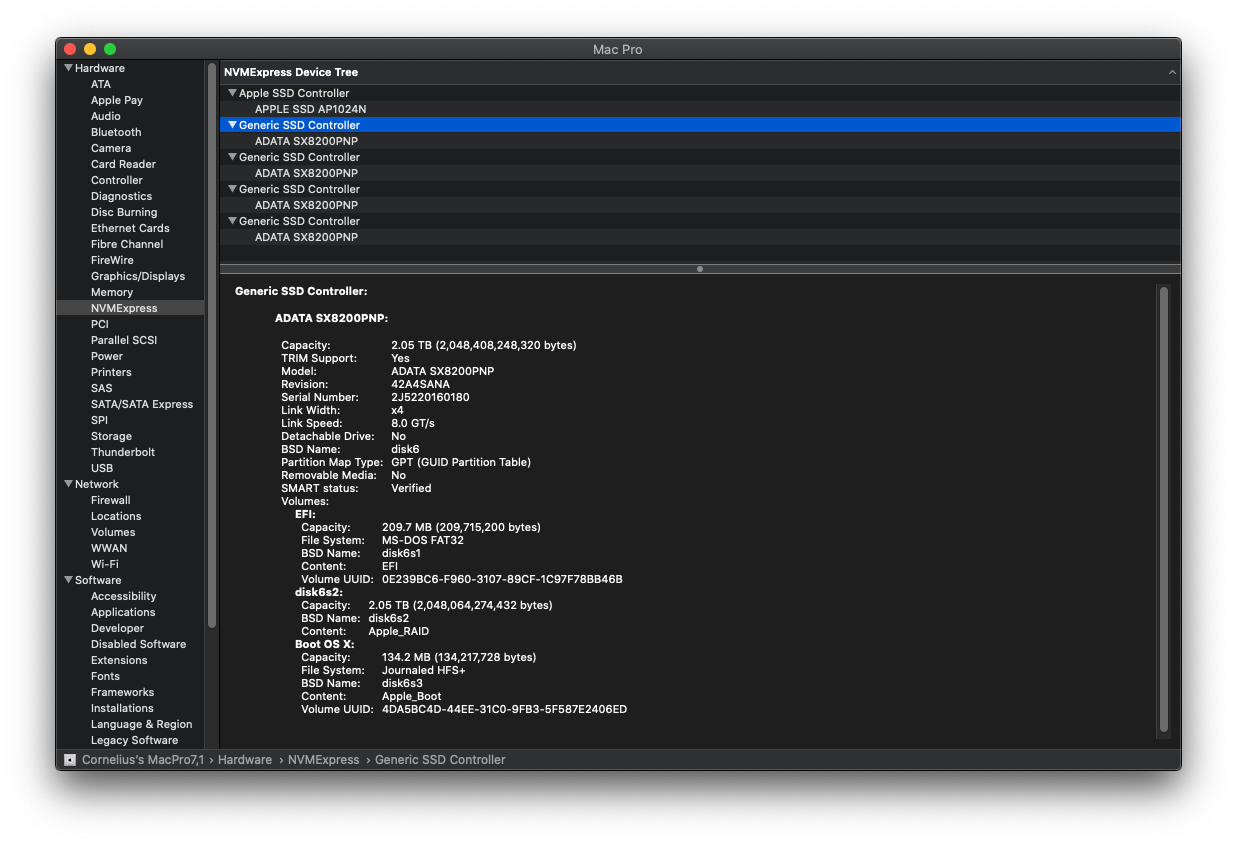Open USB hardware category

click(102, 468)
